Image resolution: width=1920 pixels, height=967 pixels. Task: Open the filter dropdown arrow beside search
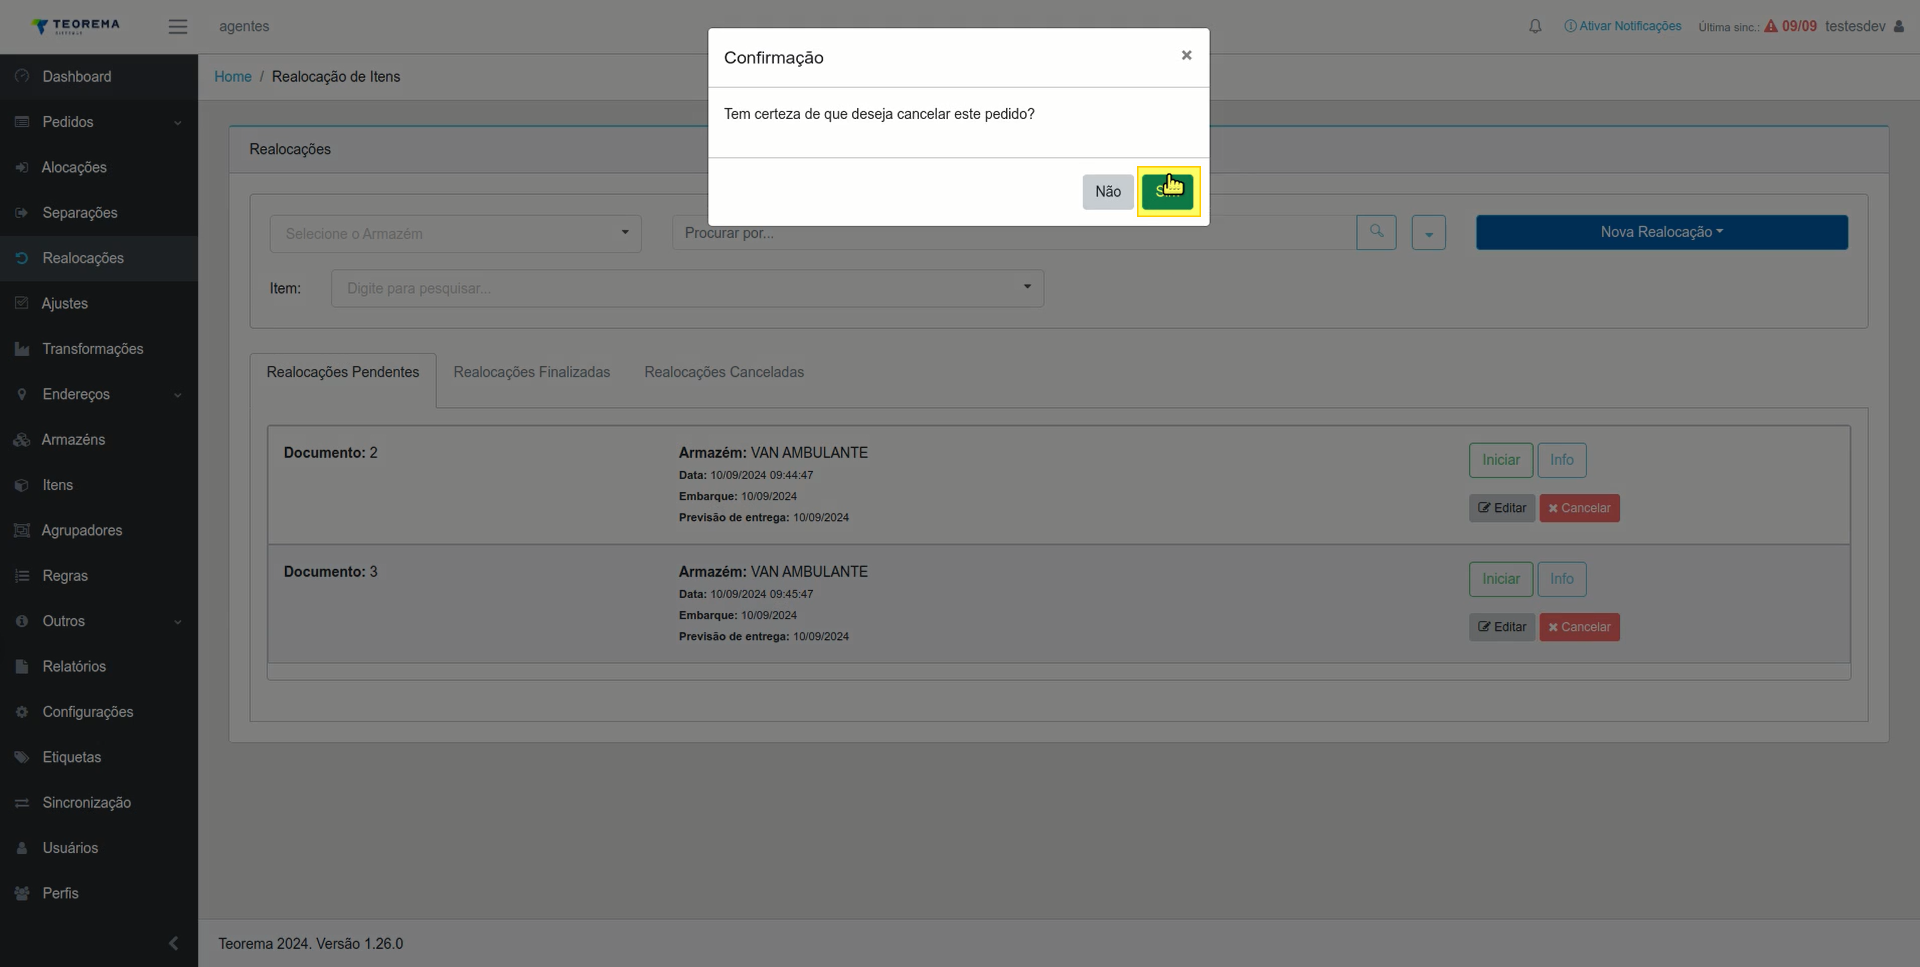click(1428, 233)
